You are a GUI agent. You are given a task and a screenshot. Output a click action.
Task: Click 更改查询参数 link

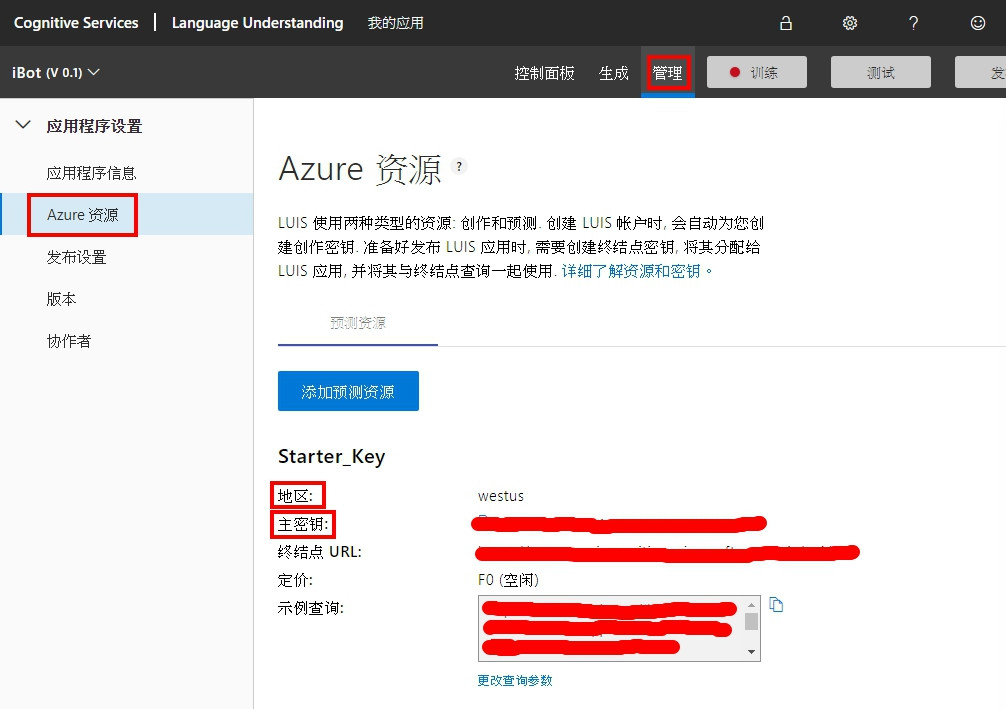point(515,680)
